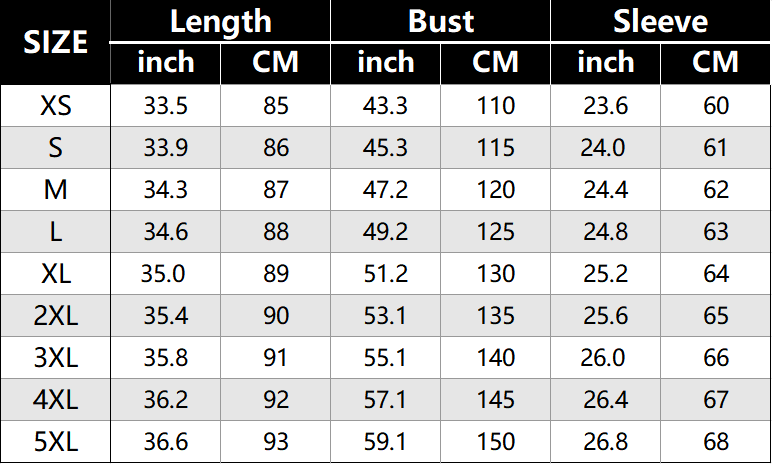
Task: Click the SIZE column header
Action: [55, 42]
